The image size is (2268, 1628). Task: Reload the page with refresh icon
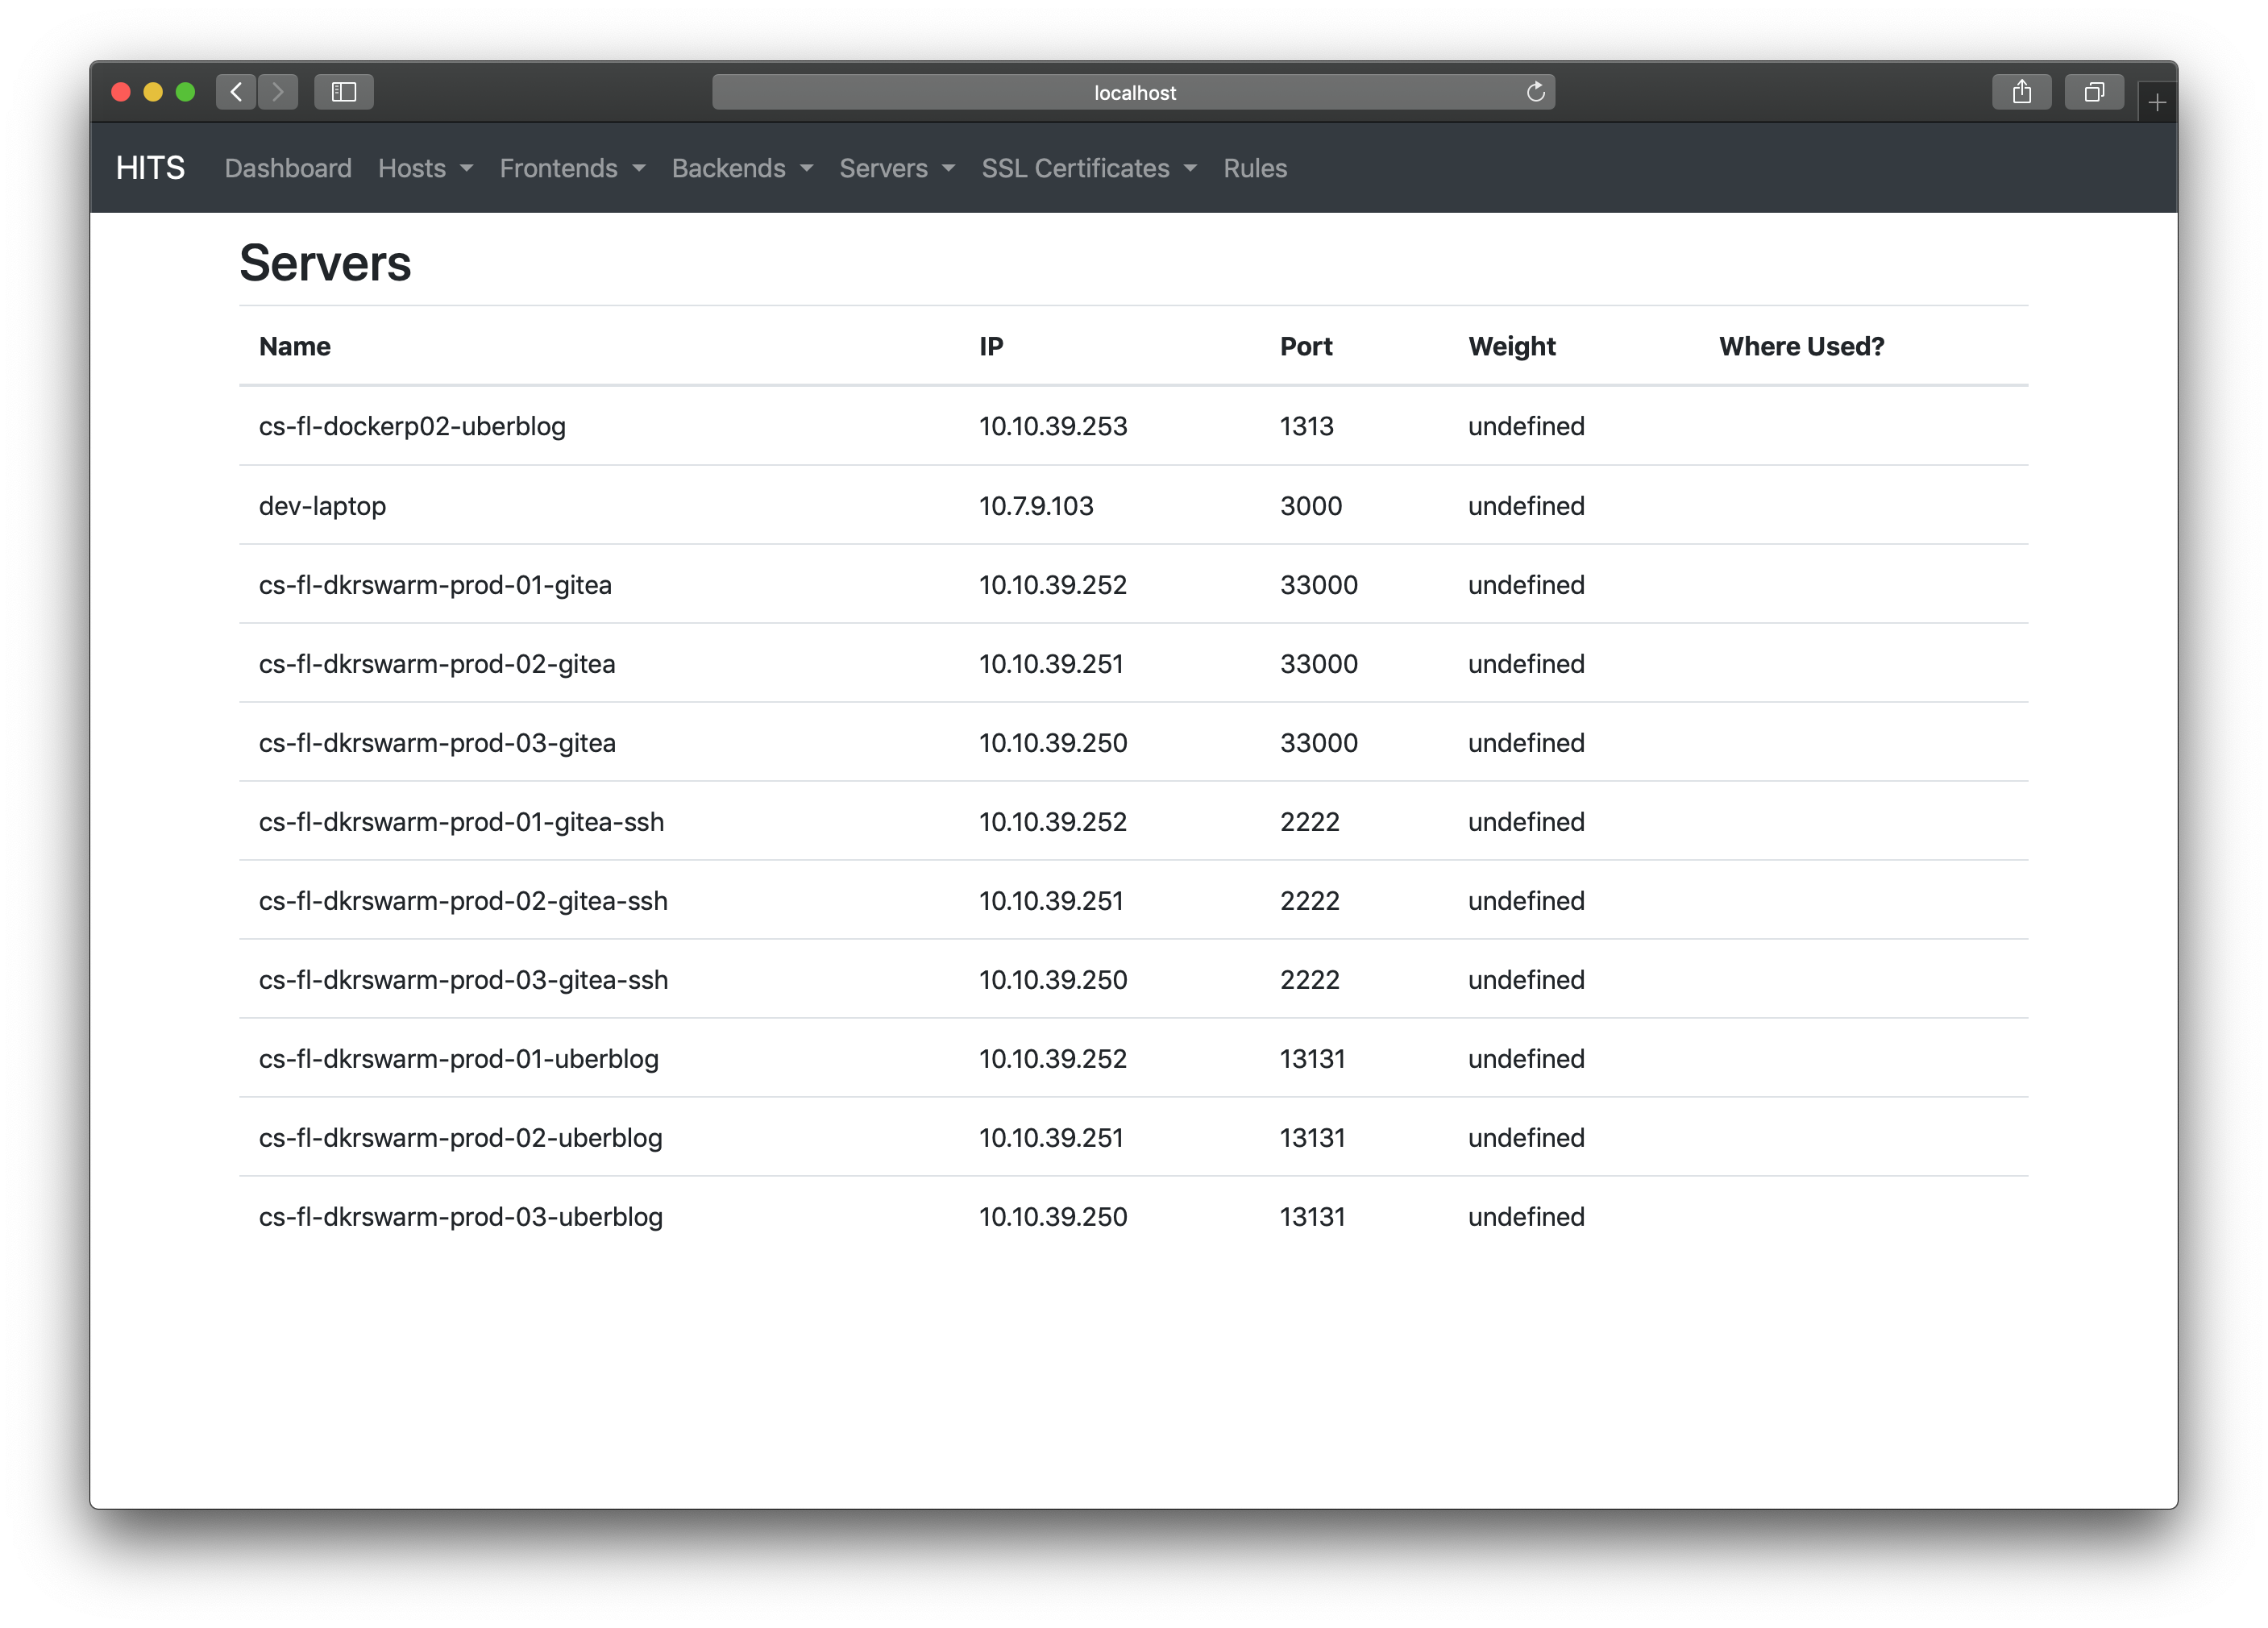1535,92
